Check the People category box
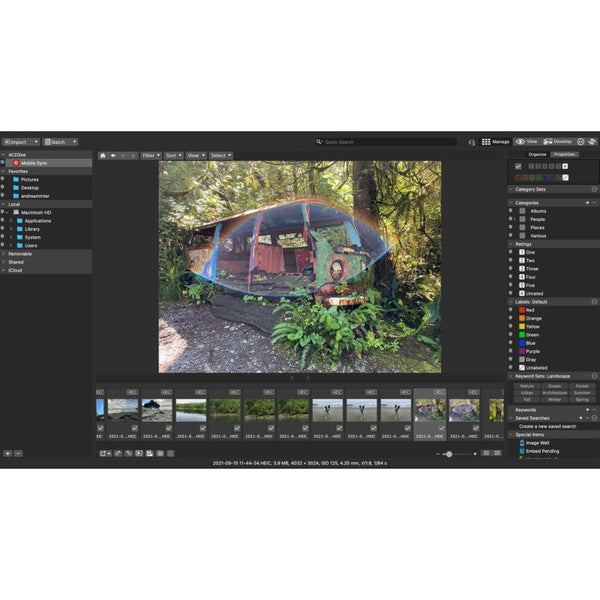Image resolution: width=600 pixels, height=600 pixels. [x=522, y=219]
